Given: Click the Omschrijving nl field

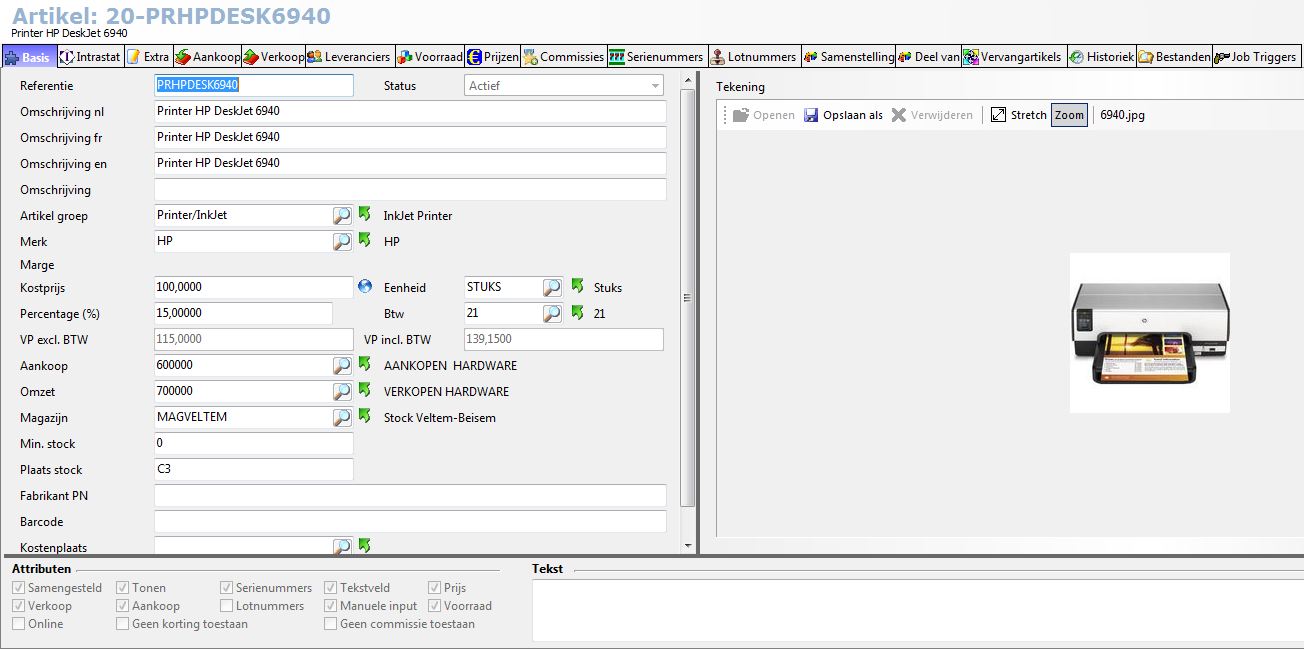Looking at the screenshot, I should 410,112.
